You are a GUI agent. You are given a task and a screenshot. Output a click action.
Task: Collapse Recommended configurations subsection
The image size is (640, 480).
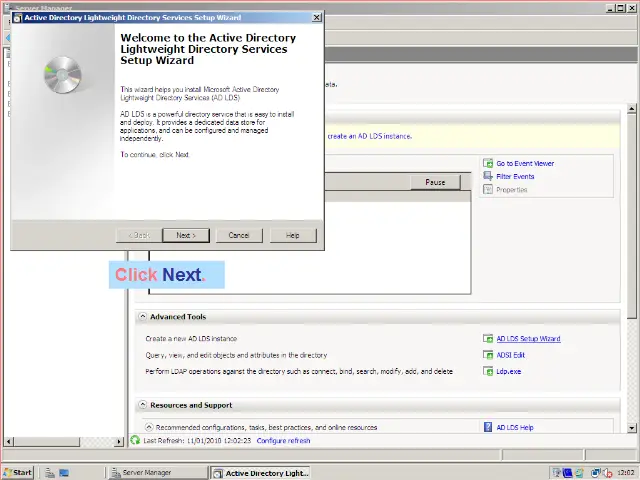[149, 427]
